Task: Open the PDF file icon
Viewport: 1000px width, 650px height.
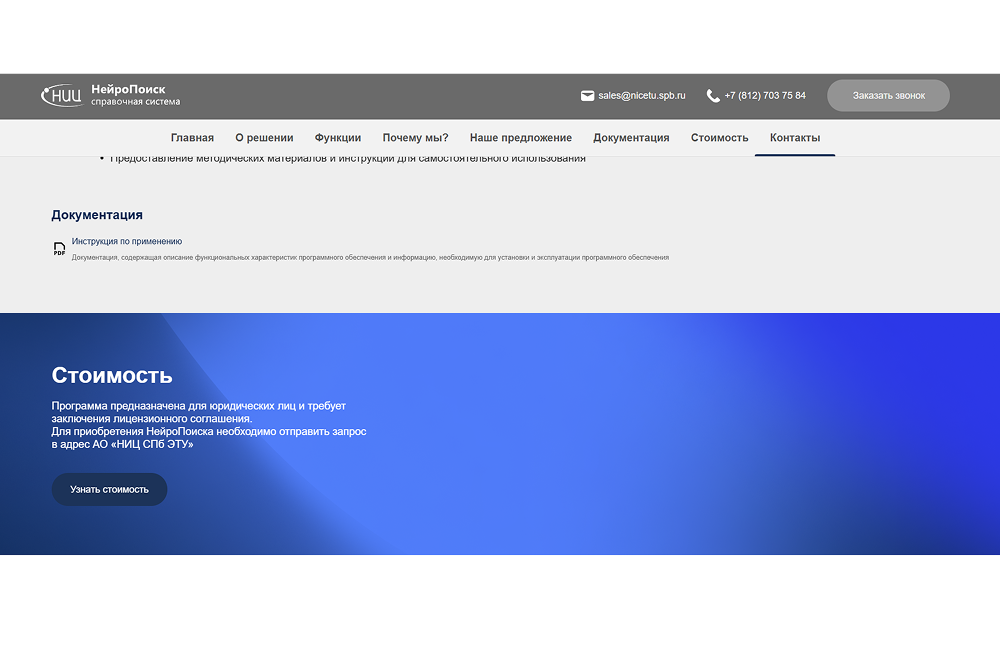Action: tap(59, 249)
